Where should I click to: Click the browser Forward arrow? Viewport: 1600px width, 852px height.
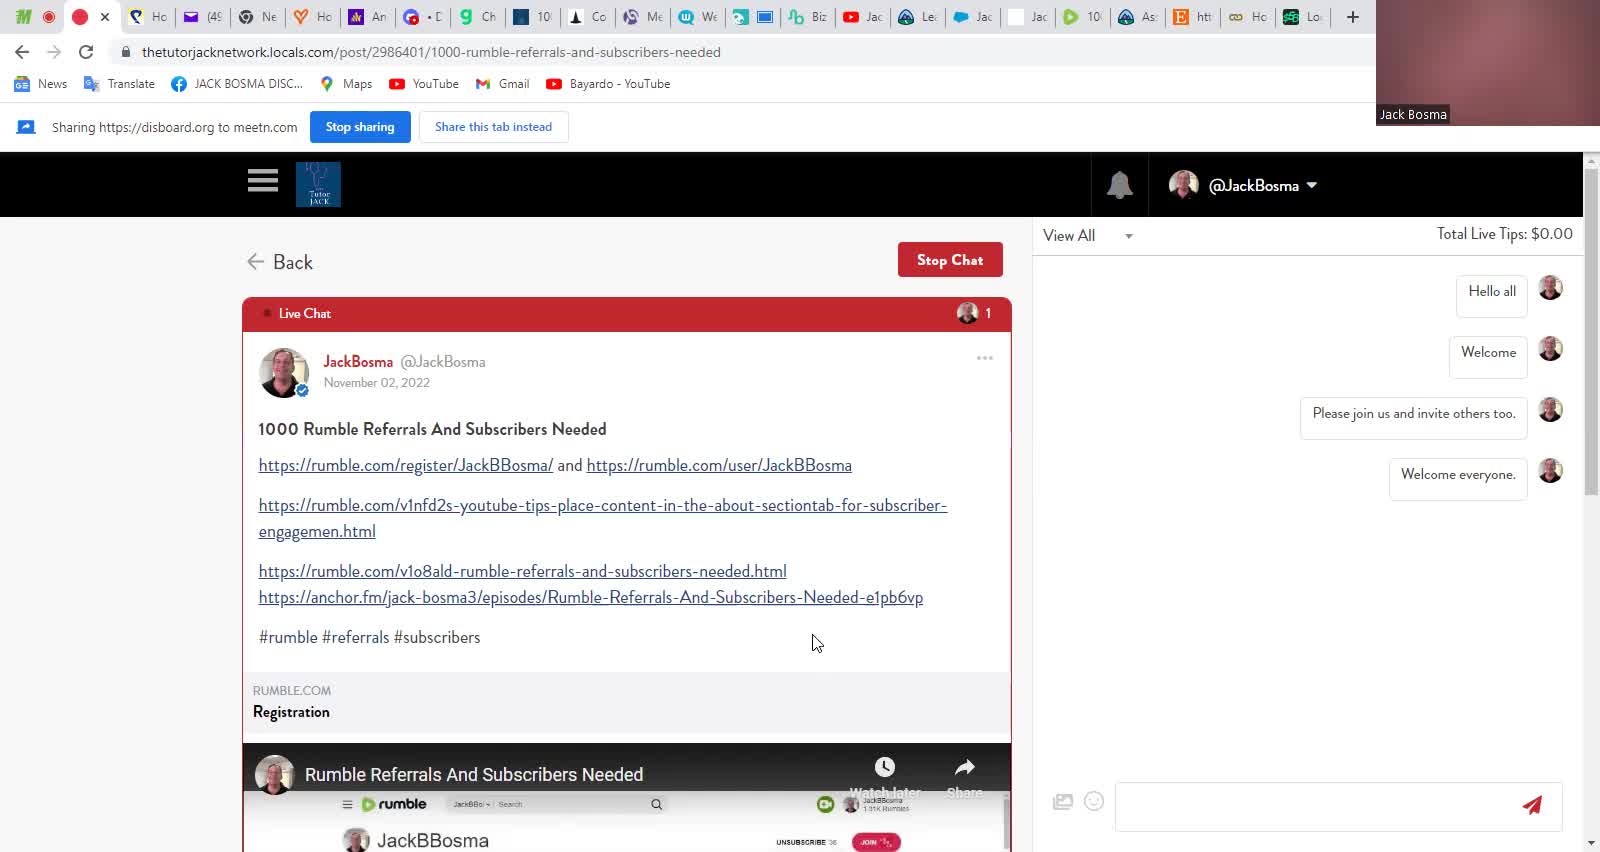[54, 52]
